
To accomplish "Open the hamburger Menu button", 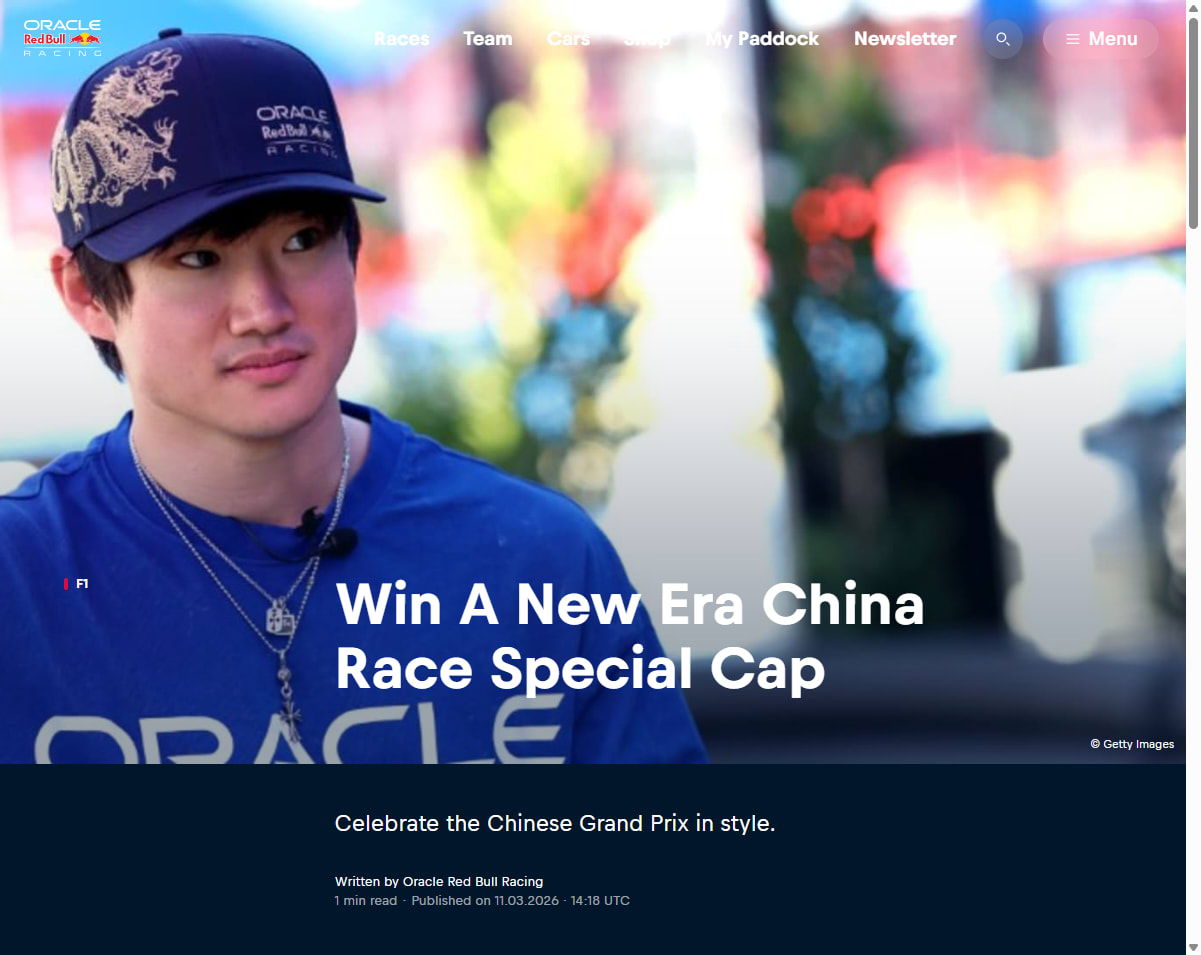I will (1101, 39).
